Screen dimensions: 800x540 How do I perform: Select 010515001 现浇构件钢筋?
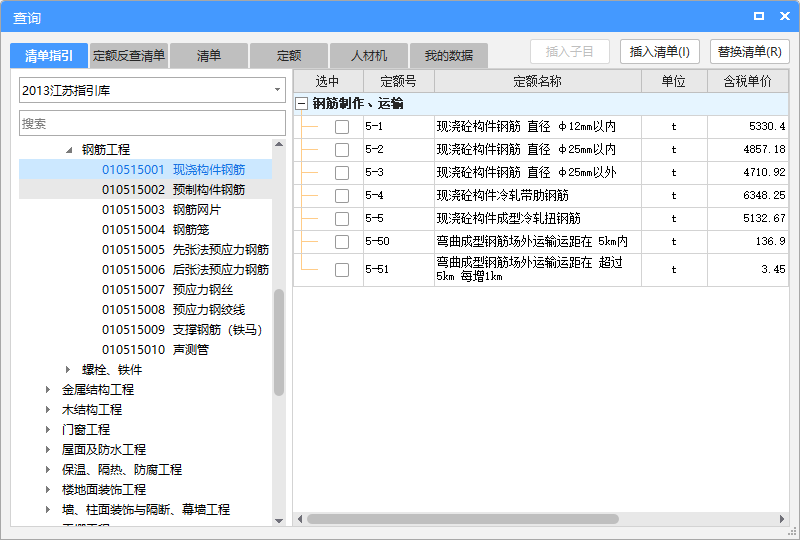[145, 169]
